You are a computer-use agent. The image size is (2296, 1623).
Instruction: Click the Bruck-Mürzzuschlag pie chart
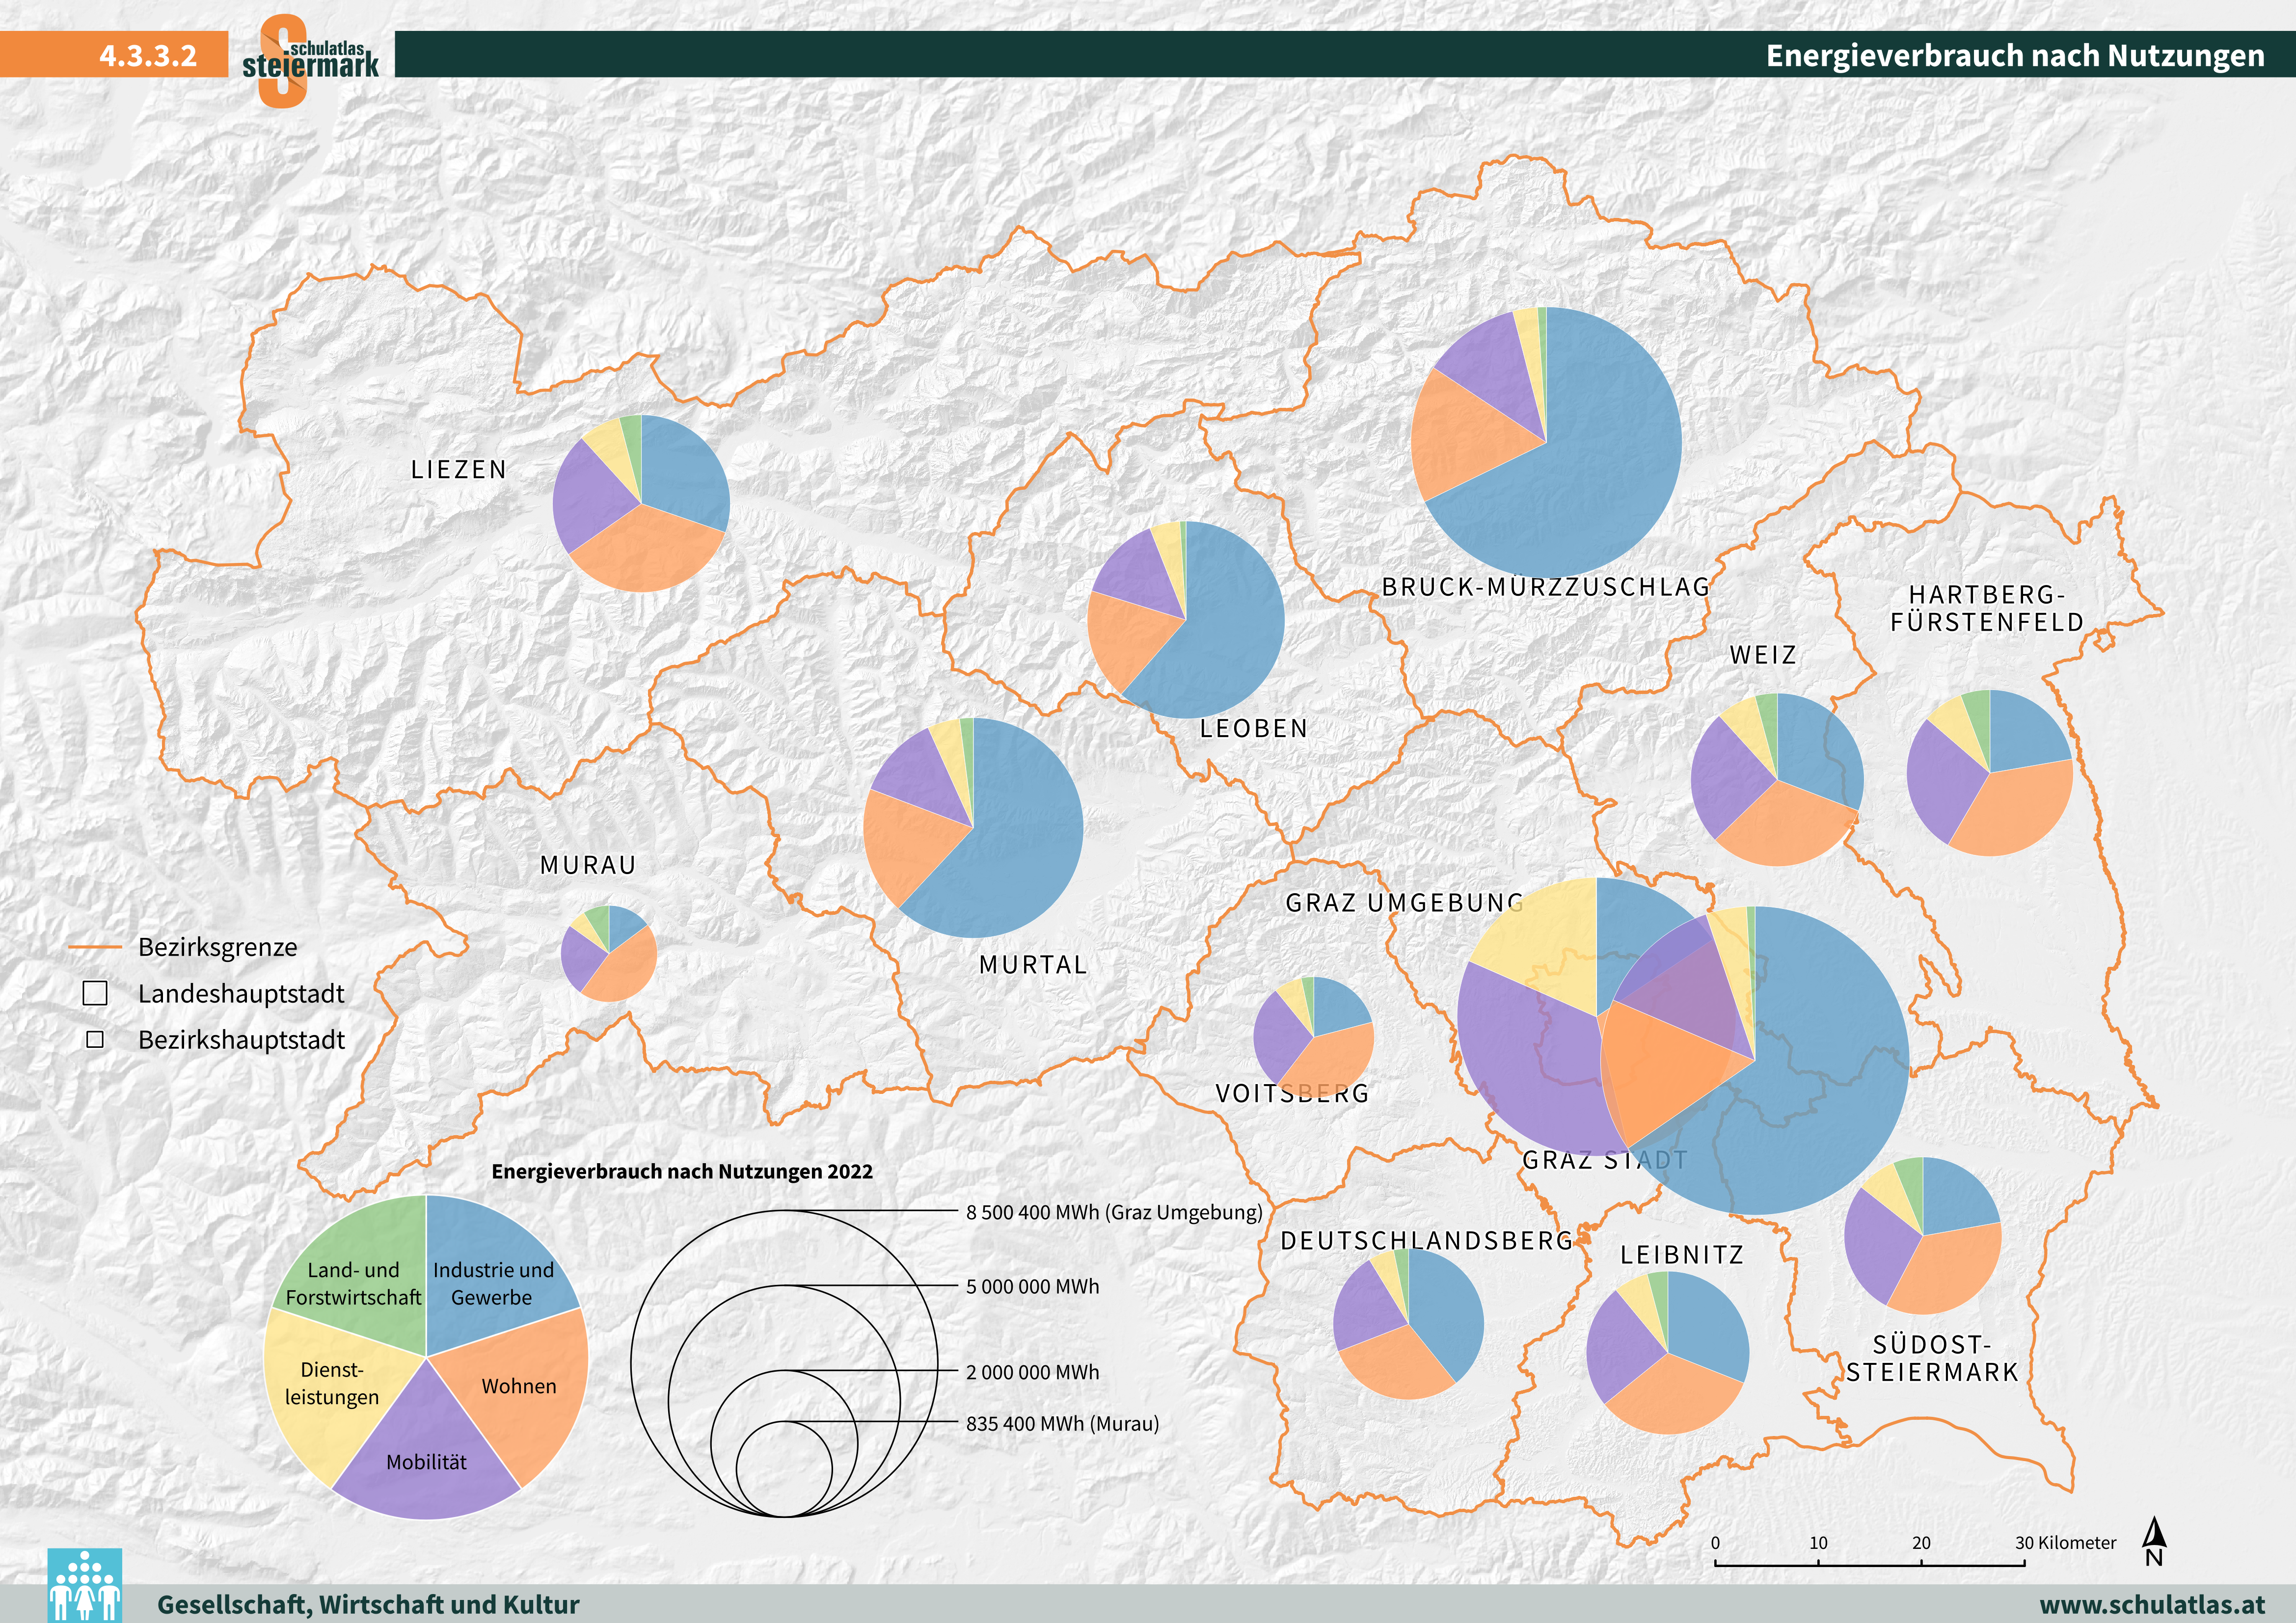(1546, 442)
